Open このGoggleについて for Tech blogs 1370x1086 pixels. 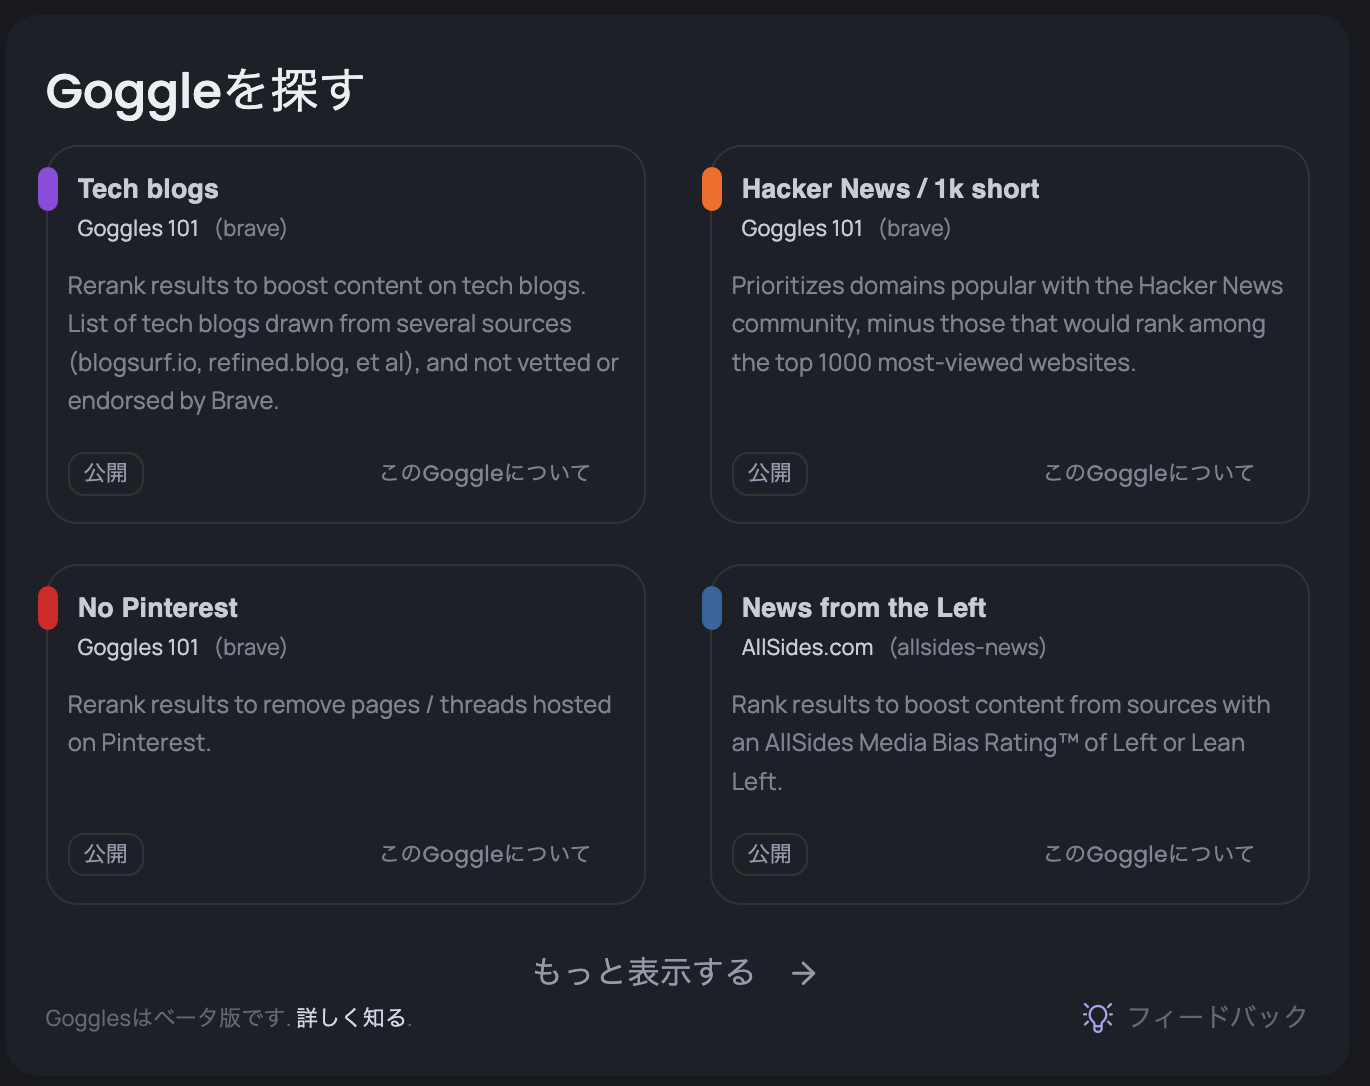point(485,473)
